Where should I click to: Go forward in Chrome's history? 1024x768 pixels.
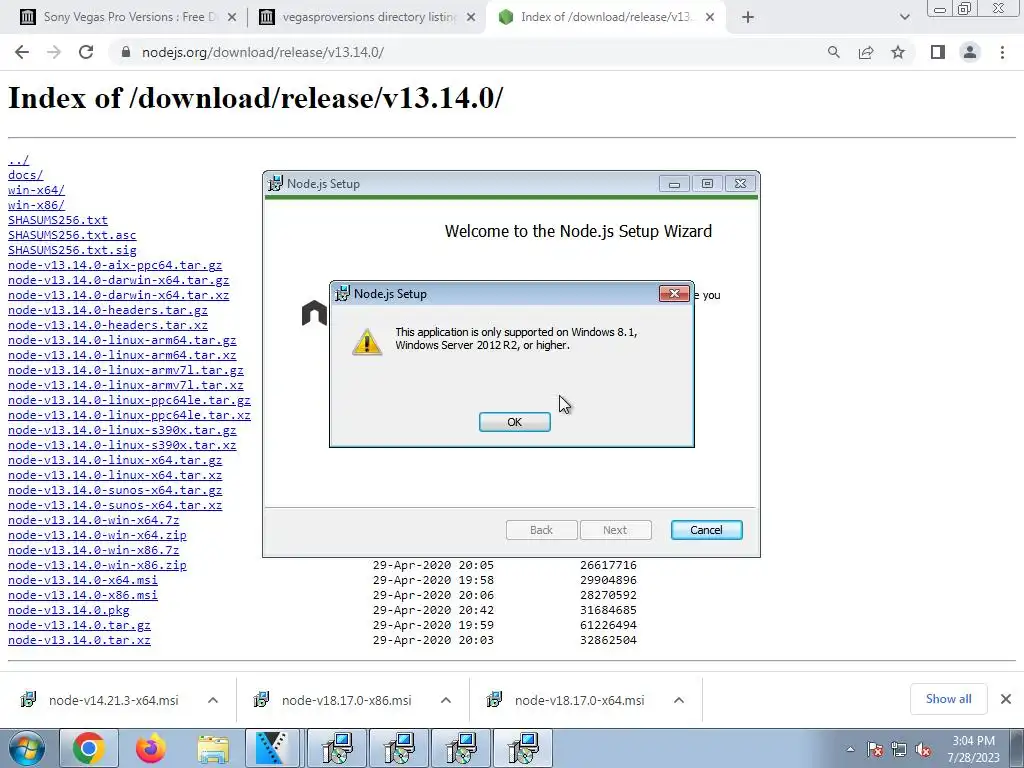(54, 52)
